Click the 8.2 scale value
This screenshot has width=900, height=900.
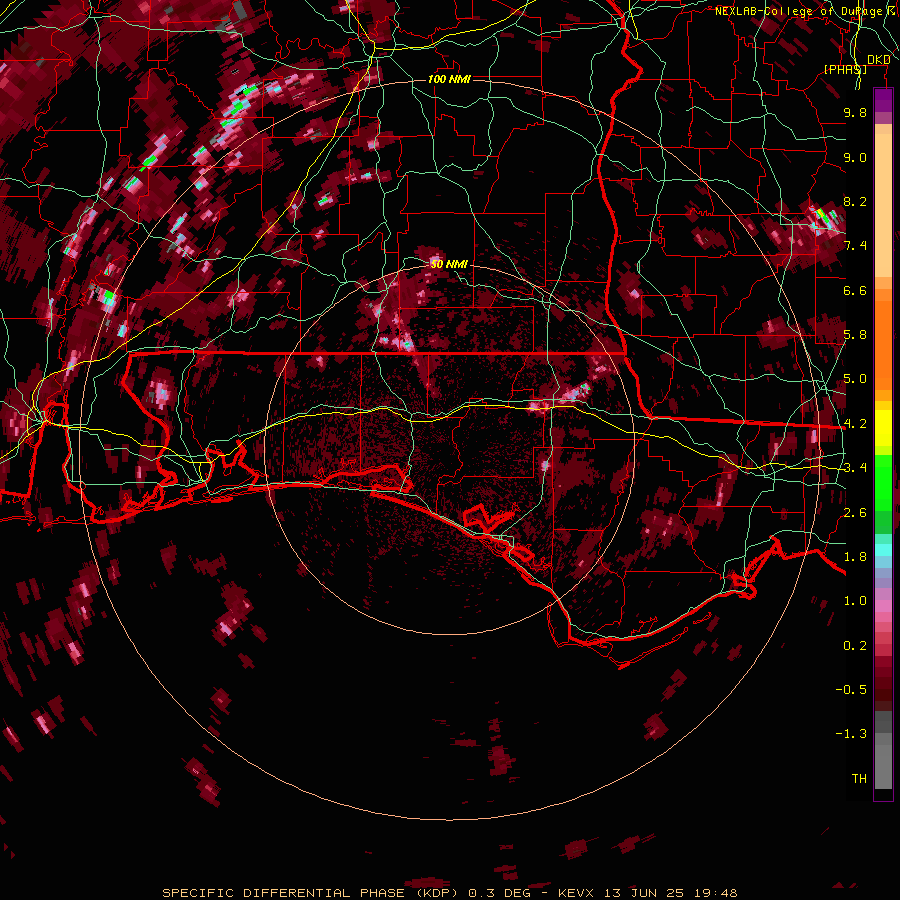tap(855, 201)
